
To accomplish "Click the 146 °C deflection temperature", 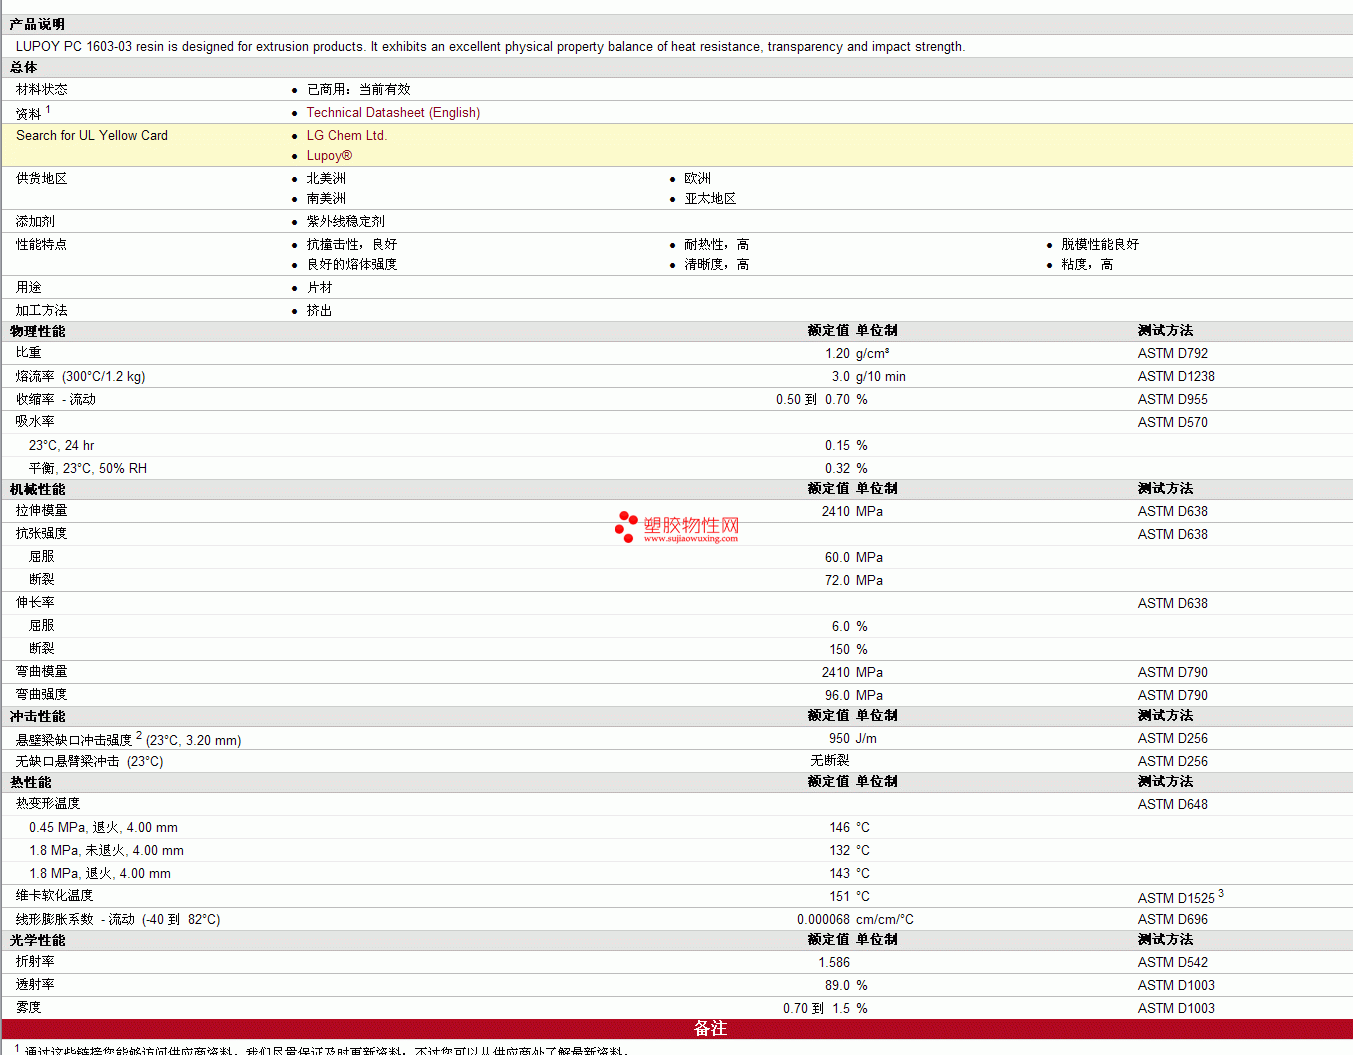I will pos(850,828).
